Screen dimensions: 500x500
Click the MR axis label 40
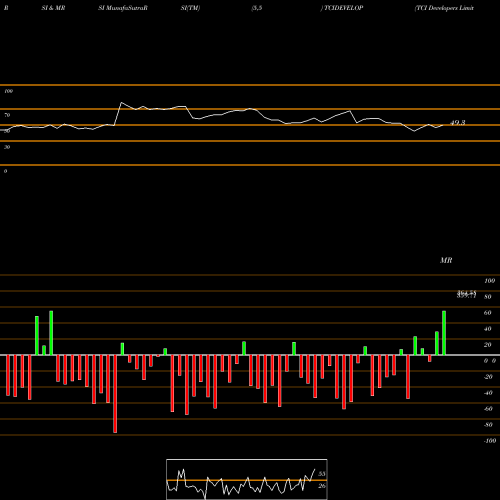(x=487, y=329)
